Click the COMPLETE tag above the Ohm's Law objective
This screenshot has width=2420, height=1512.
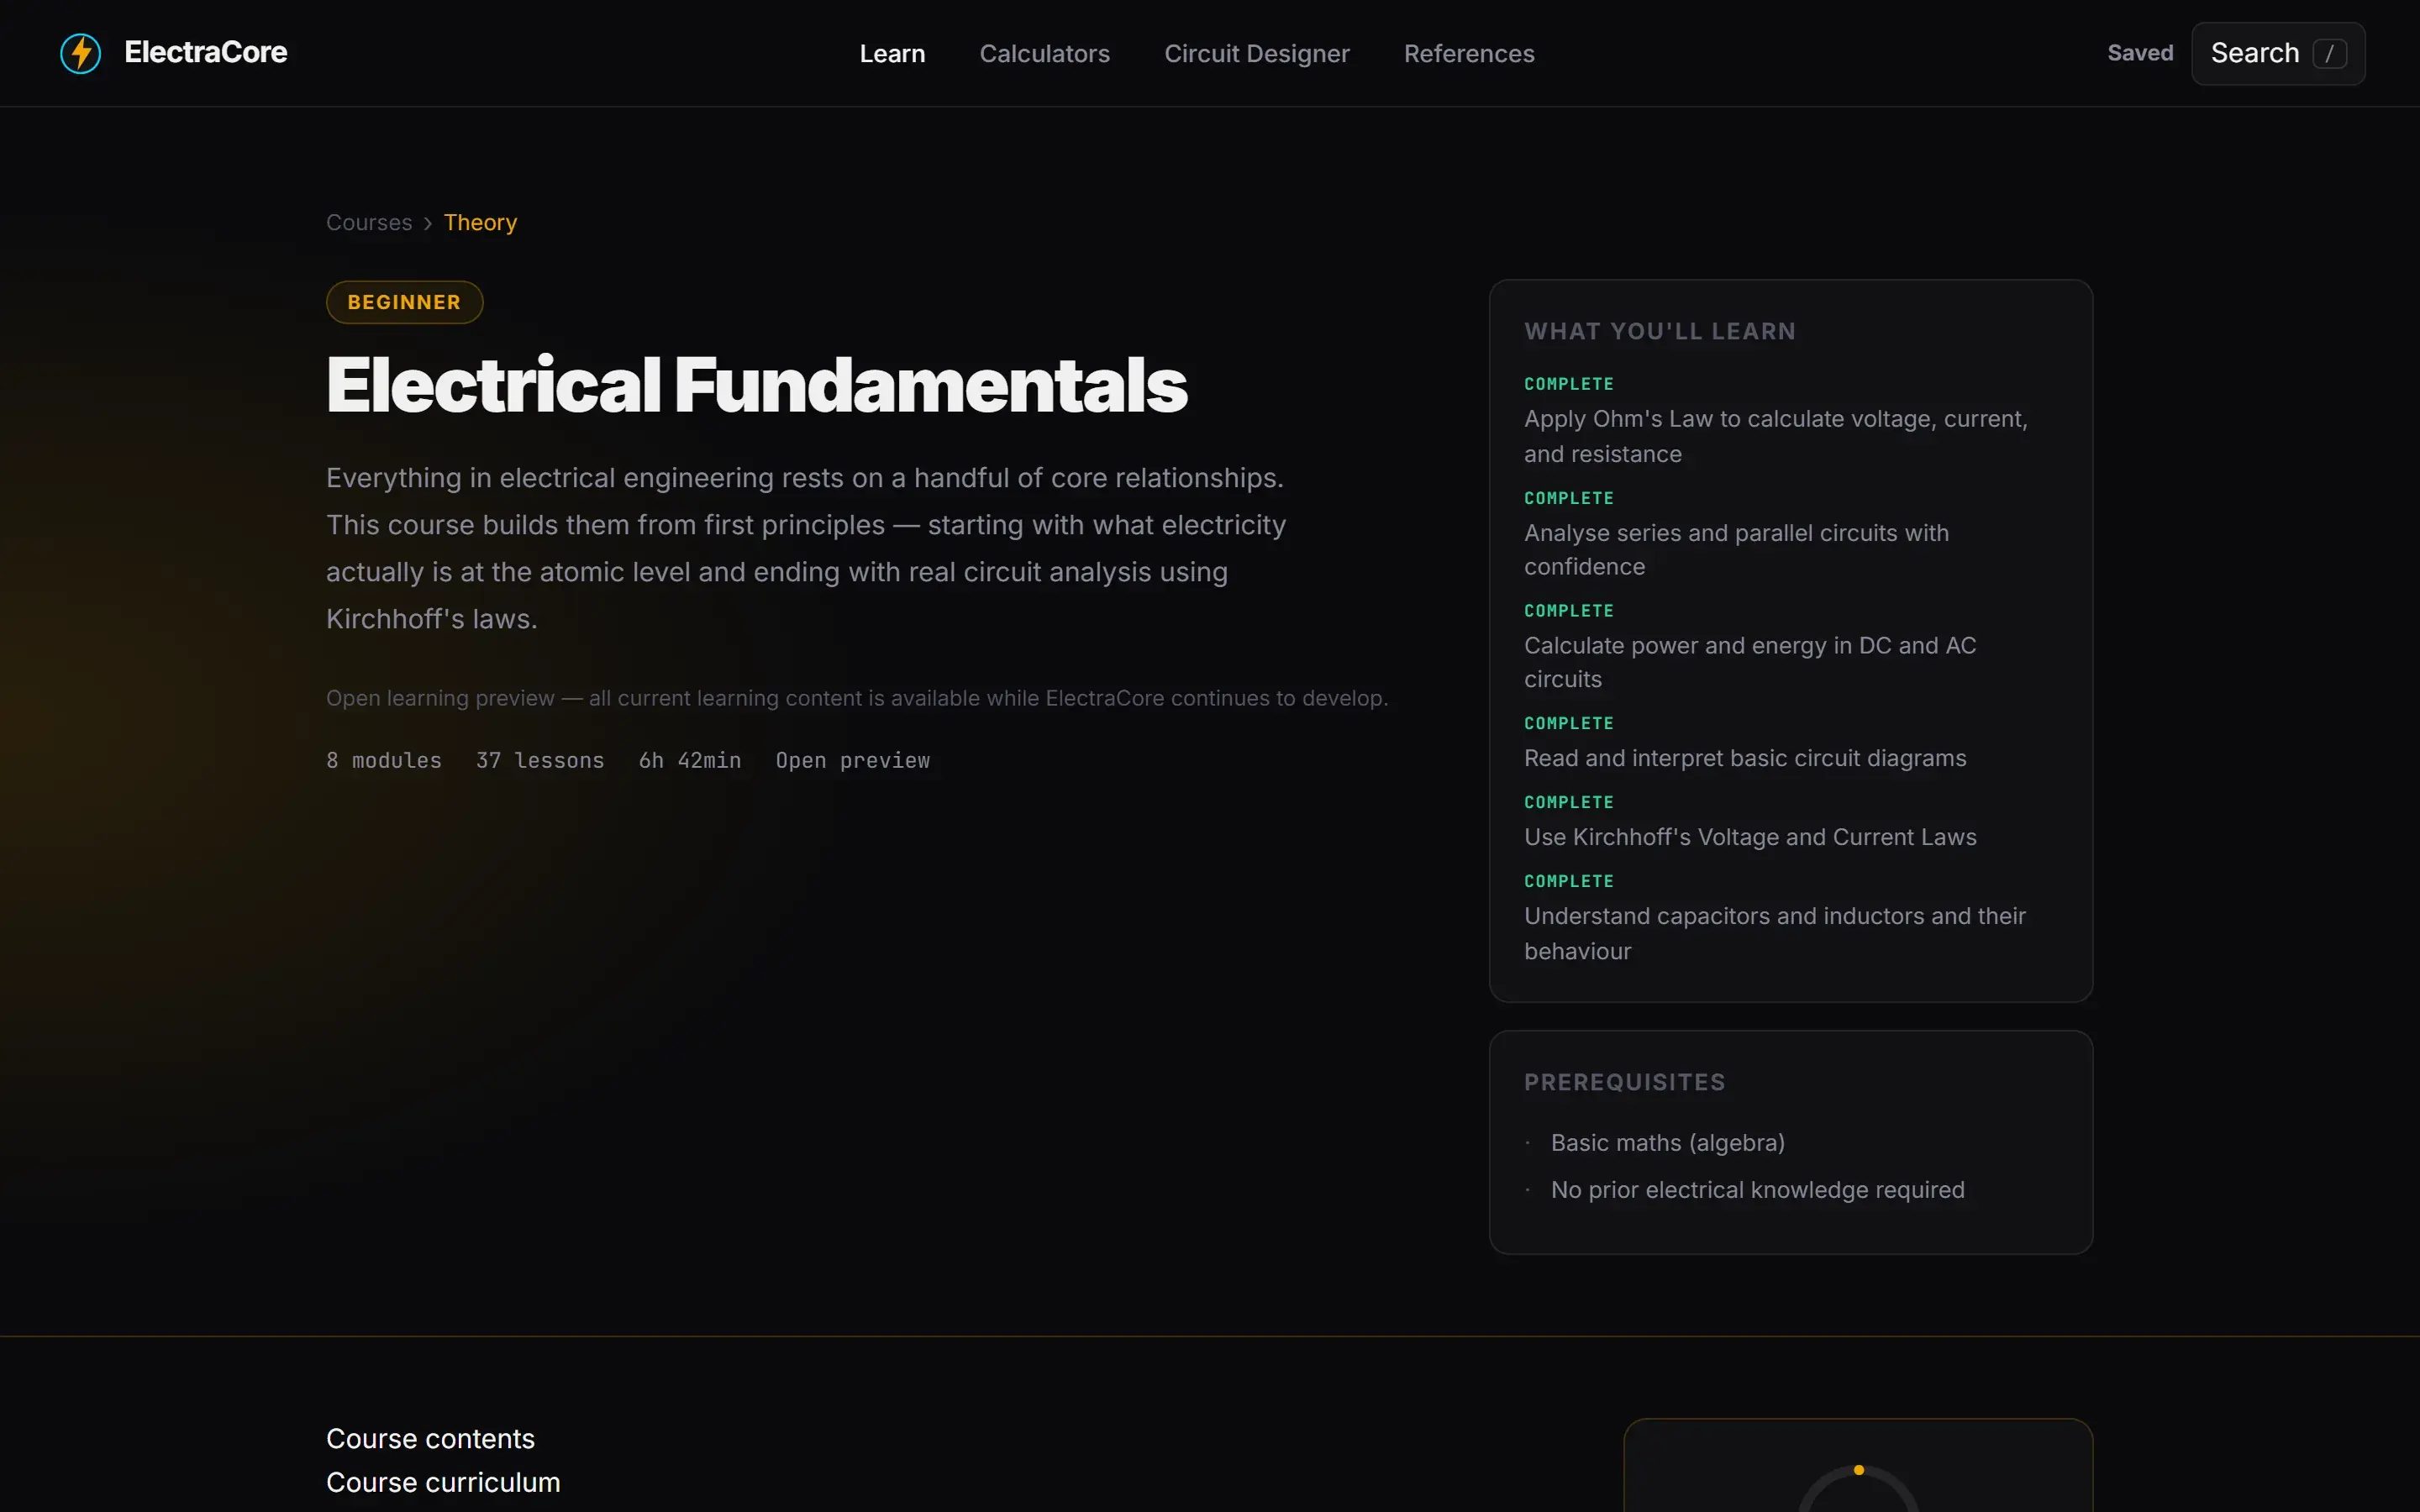coord(1568,384)
